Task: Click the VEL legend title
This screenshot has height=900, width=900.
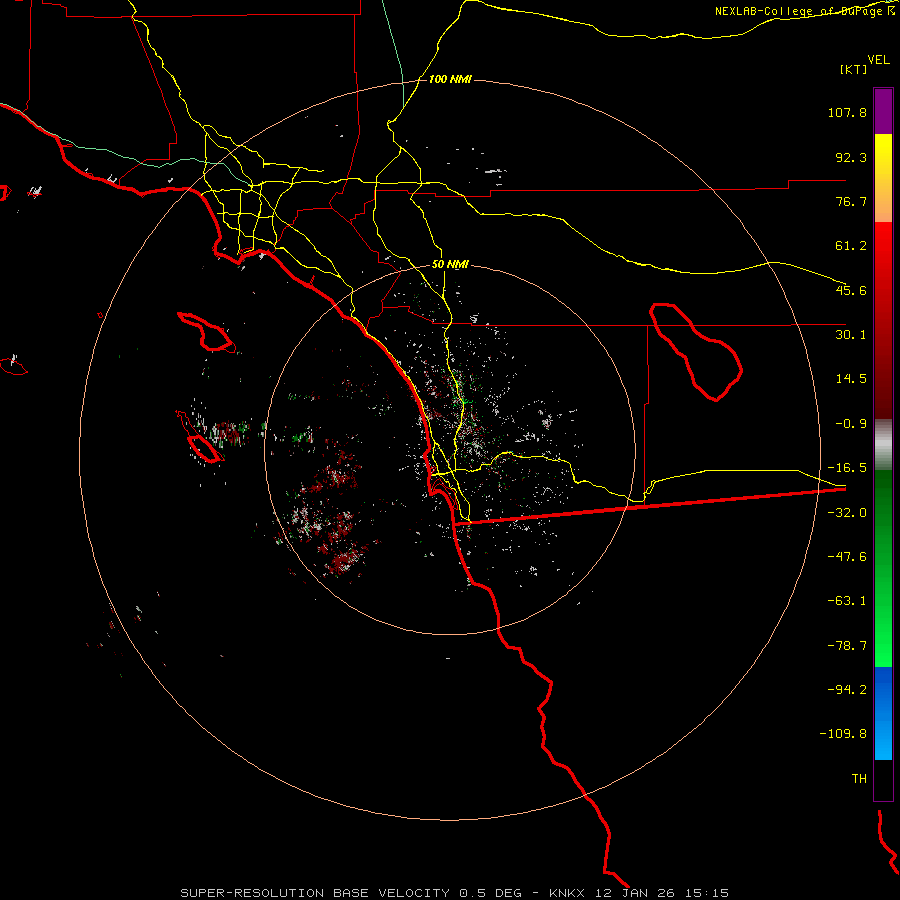Action: pyautogui.click(x=878, y=60)
